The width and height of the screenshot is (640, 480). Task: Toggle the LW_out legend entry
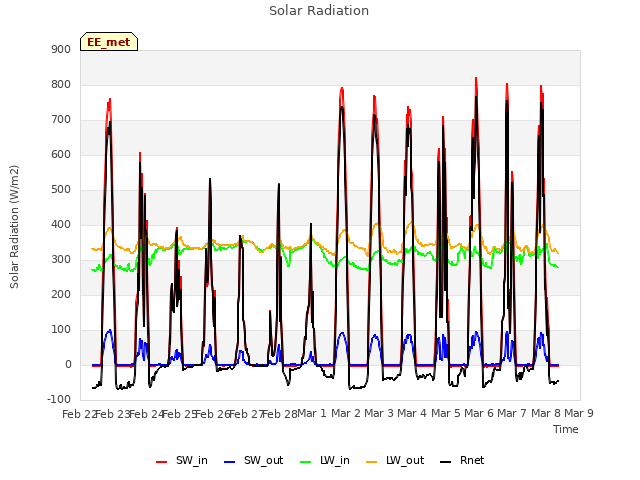(395, 460)
